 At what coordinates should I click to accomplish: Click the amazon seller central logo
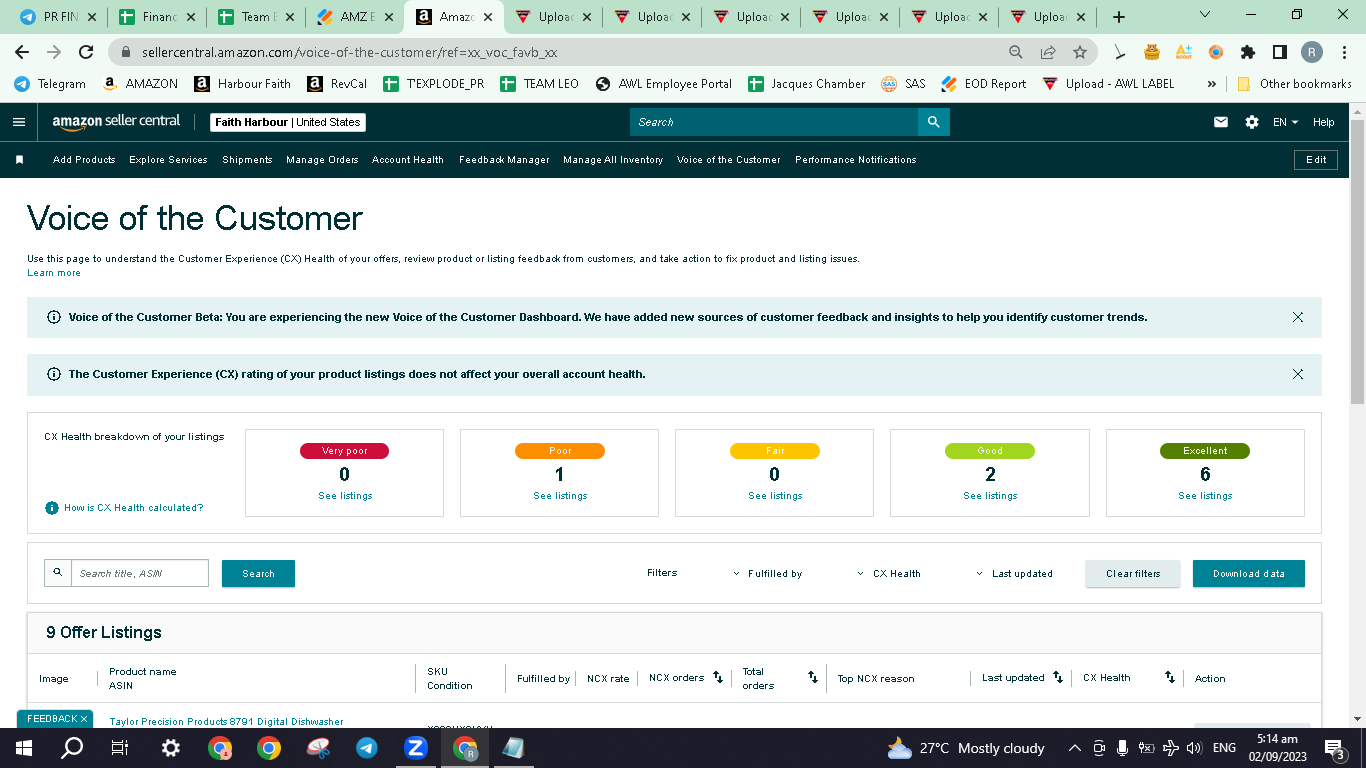point(116,122)
